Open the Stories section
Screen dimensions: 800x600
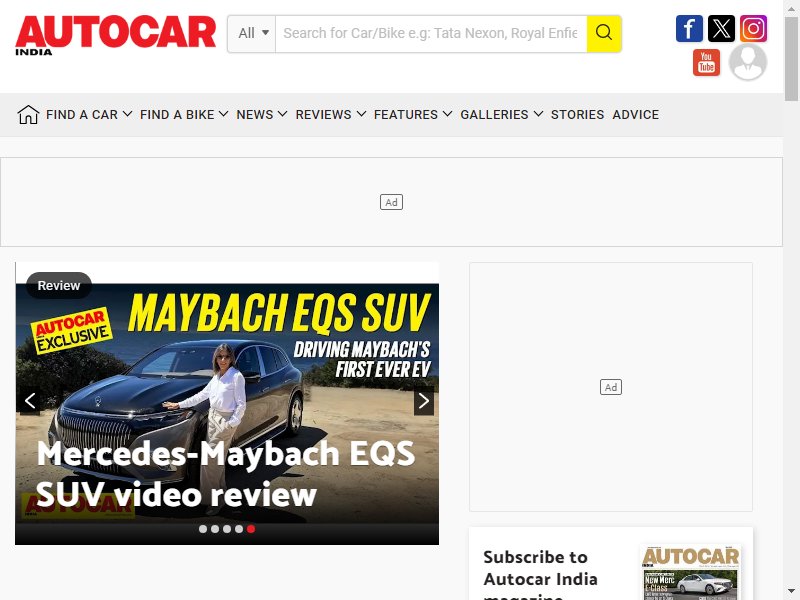(578, 115)
